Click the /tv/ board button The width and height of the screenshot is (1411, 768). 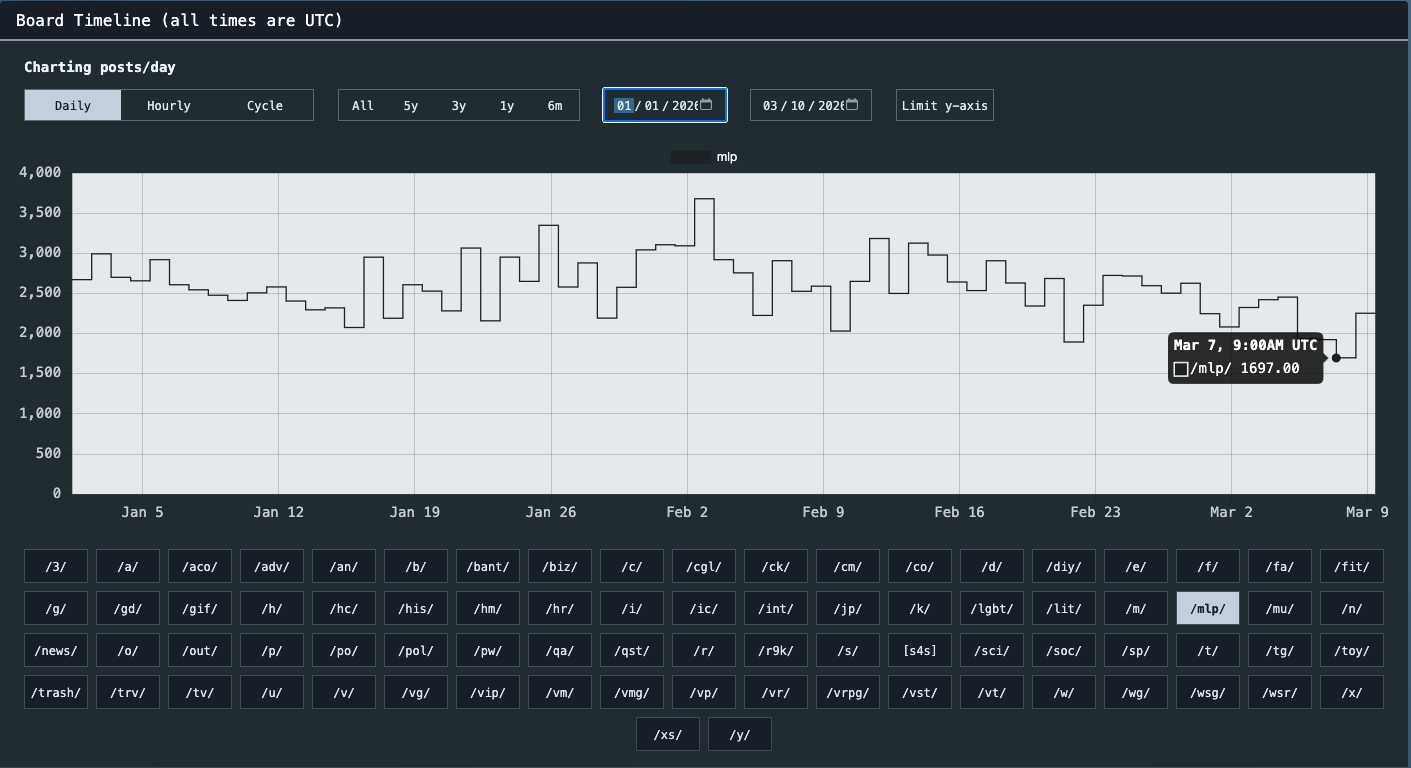200,692
